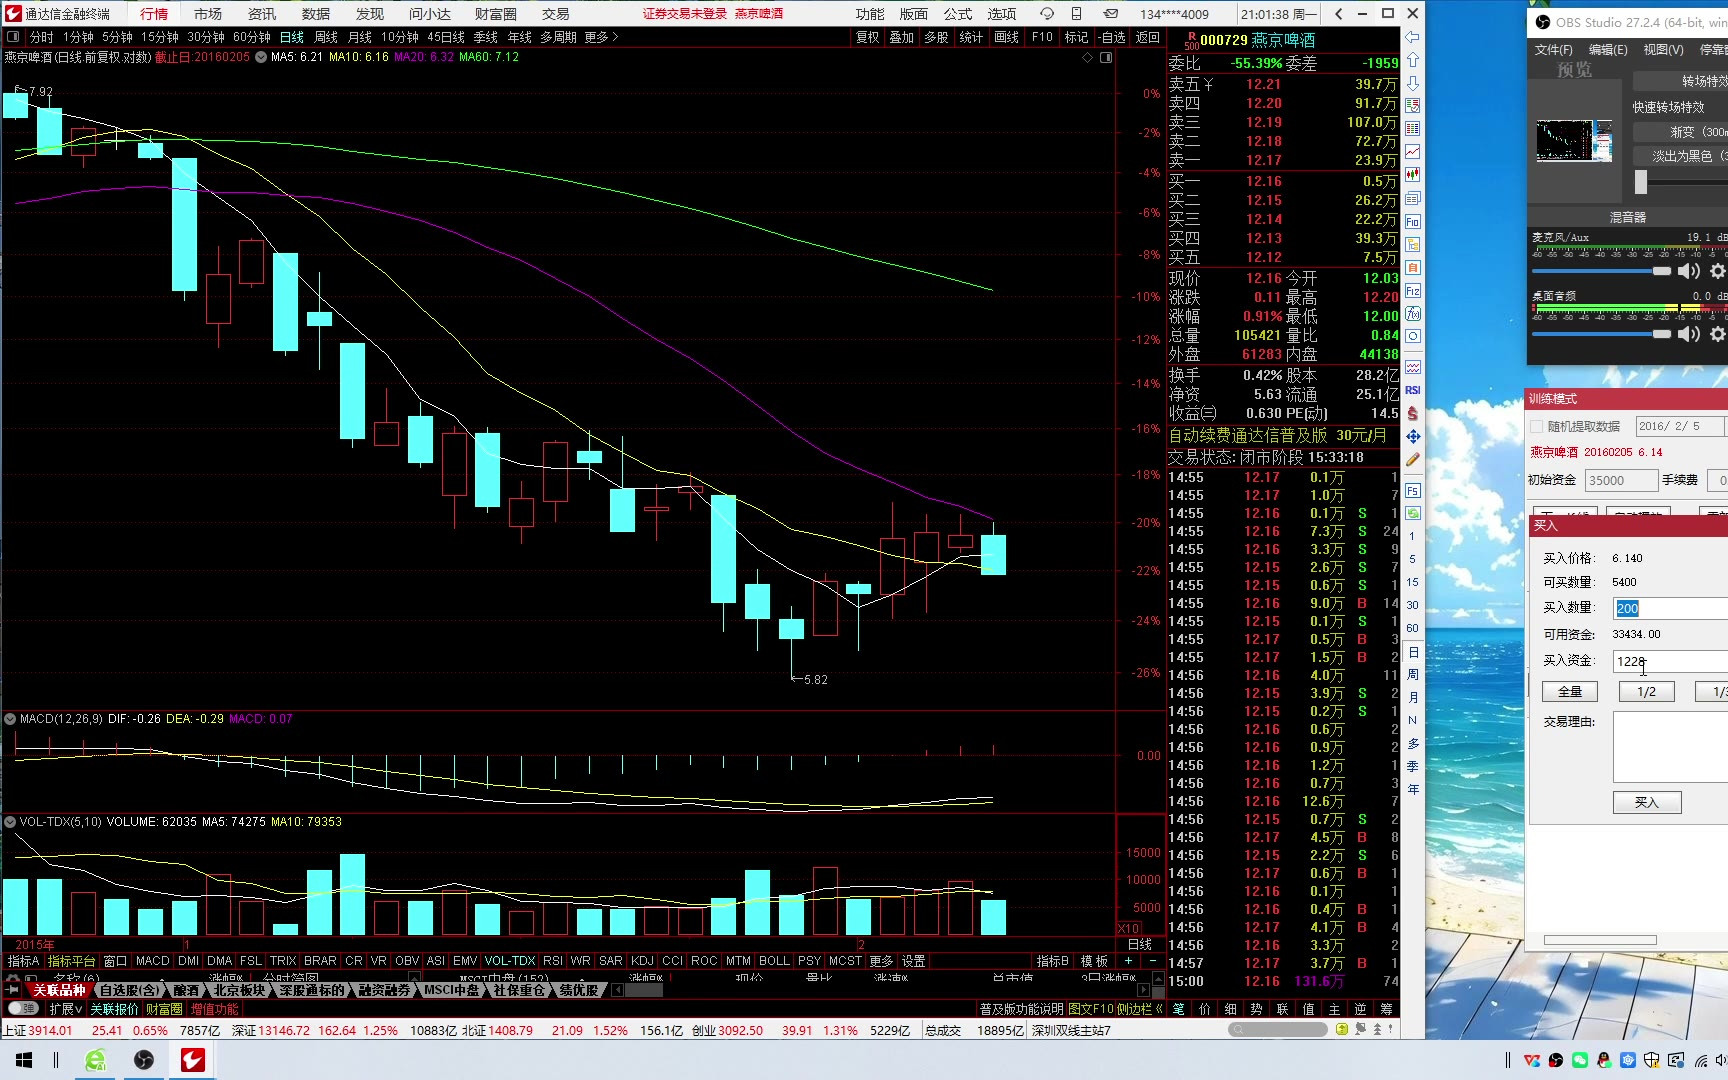
Task: Open the 资讯 menu in top bar
Action: click(262, 14)
